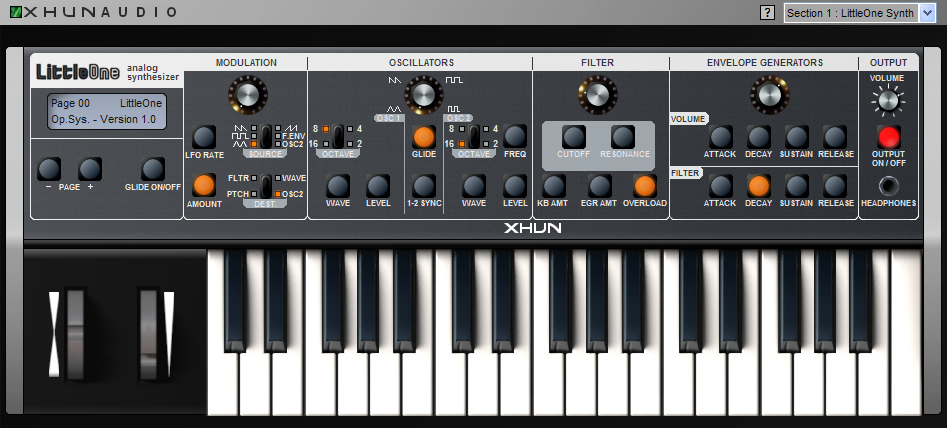Click the sawtooth waveform icon above OSC 1

[394, 80]
